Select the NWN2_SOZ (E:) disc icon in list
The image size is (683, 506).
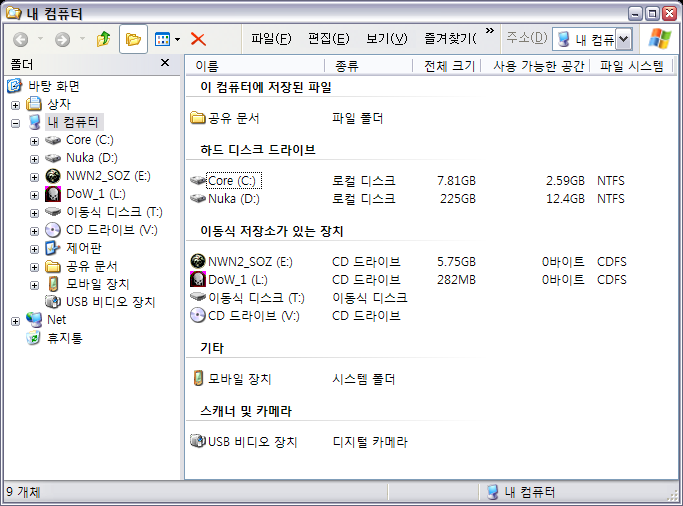[198, 262]
